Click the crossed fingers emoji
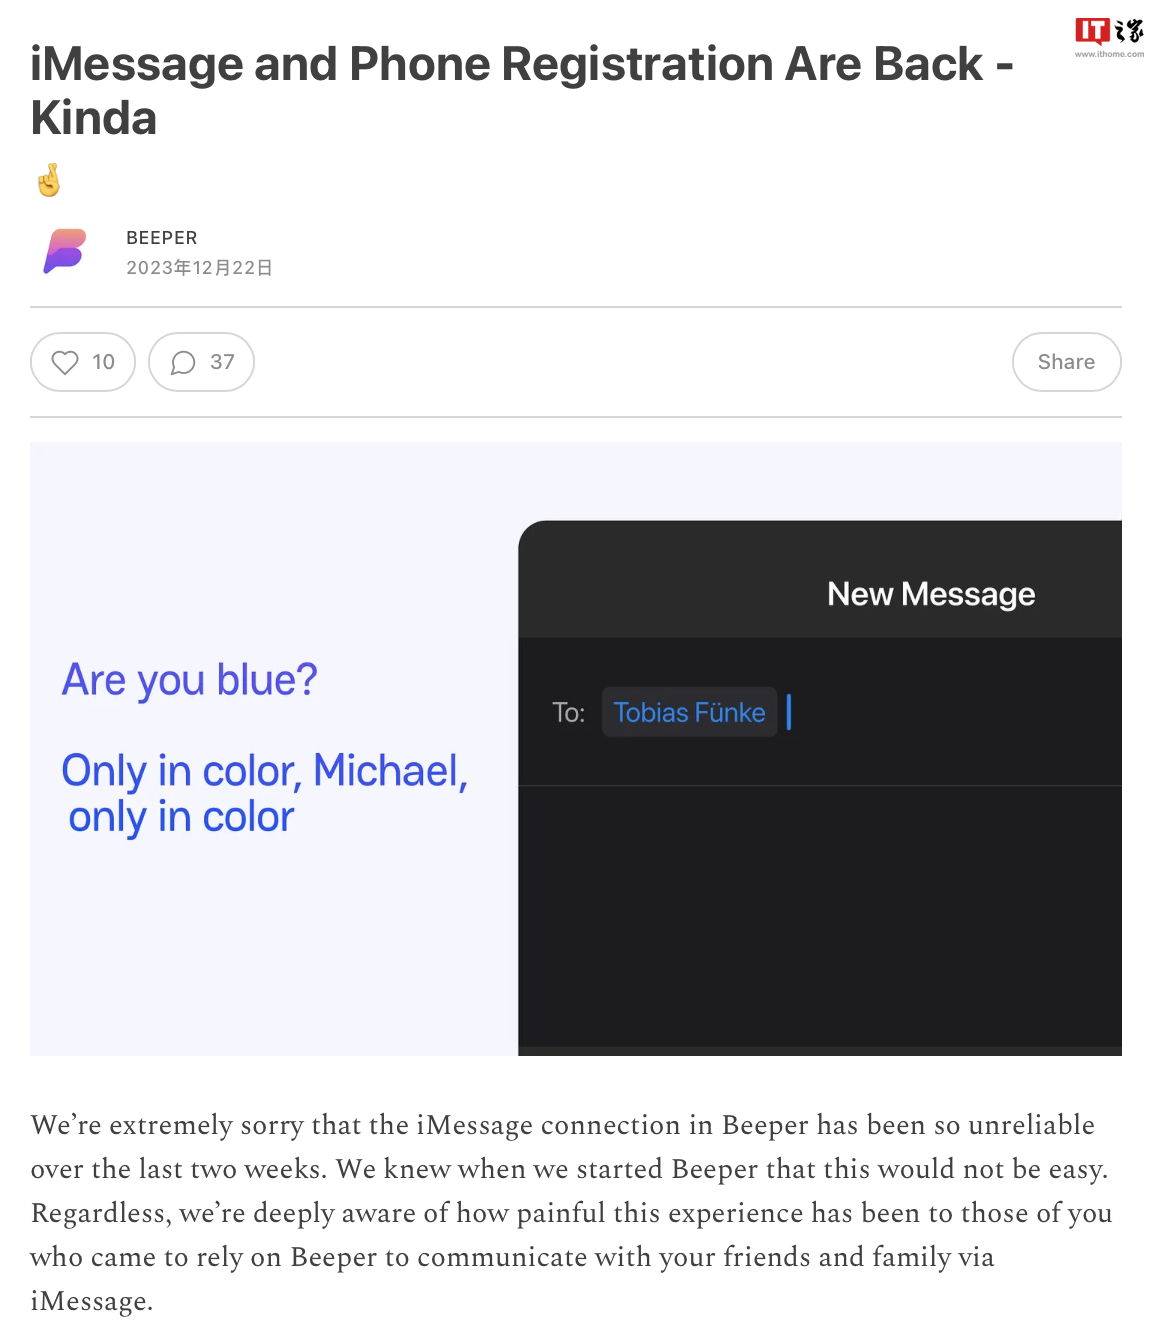Image resolution: width=1162 pixels, height=1334 pixels. tap(48, 179)
